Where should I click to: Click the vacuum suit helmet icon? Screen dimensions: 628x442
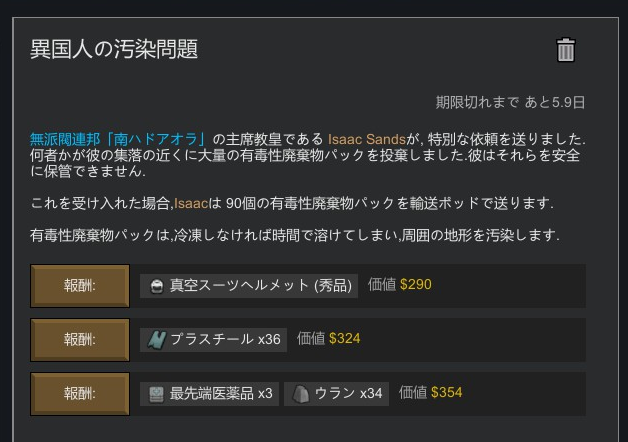tap(156, 286)
